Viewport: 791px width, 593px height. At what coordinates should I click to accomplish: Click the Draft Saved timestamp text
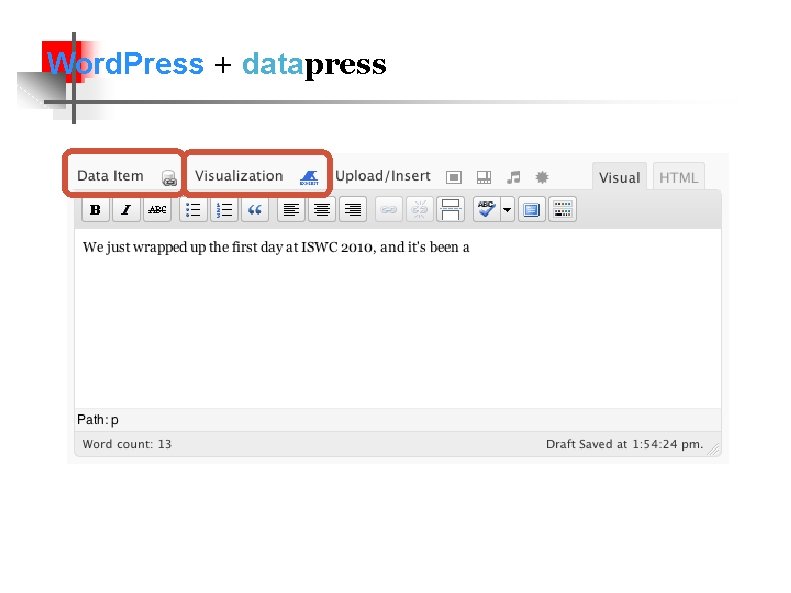click(x=625, y=444)
